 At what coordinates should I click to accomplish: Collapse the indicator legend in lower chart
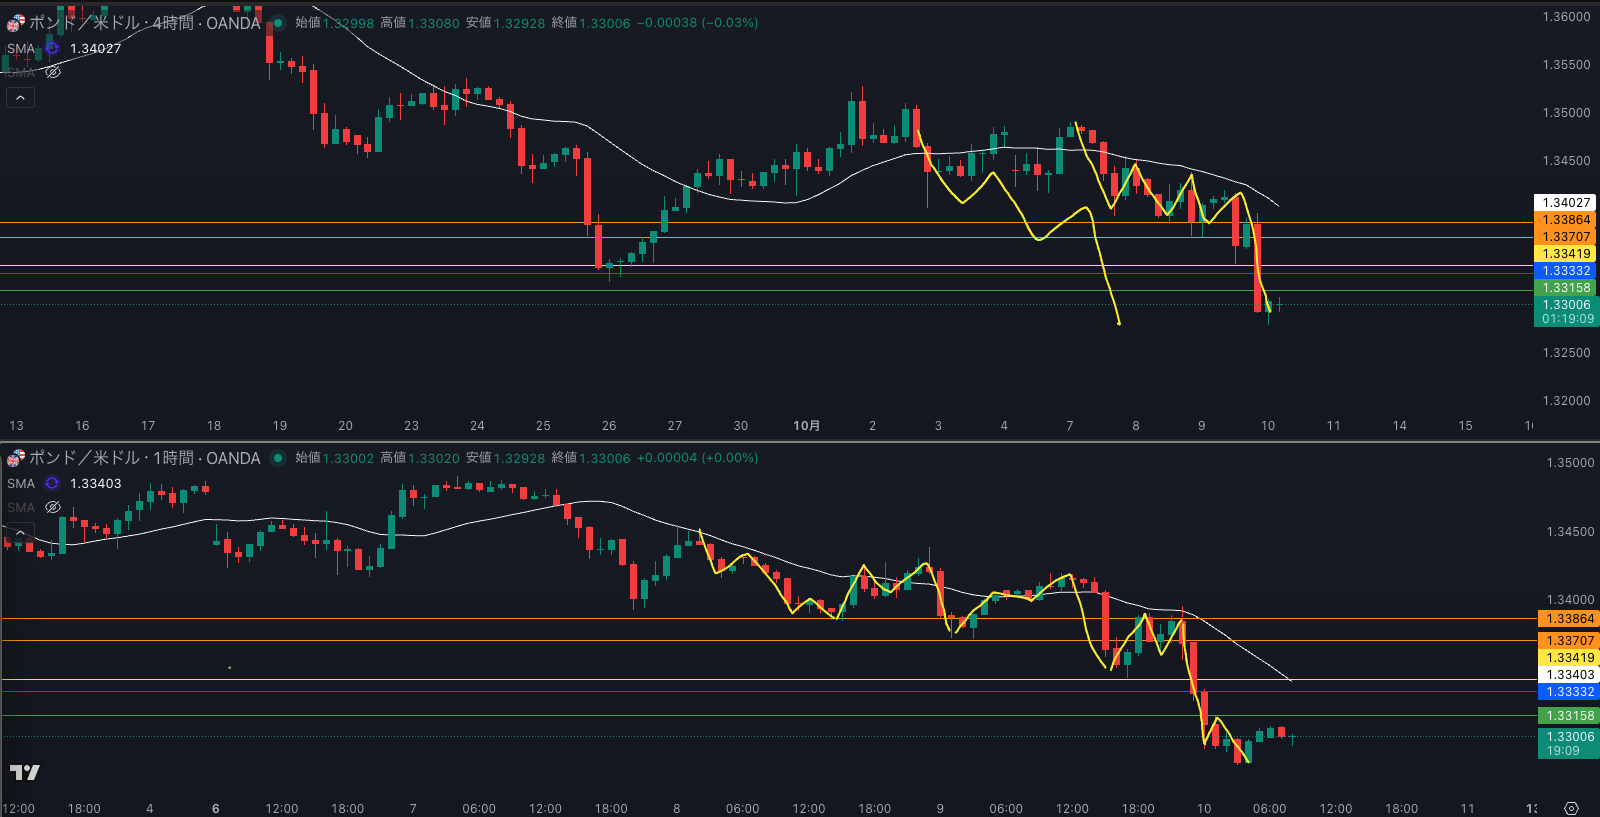(x=20, y=531)
